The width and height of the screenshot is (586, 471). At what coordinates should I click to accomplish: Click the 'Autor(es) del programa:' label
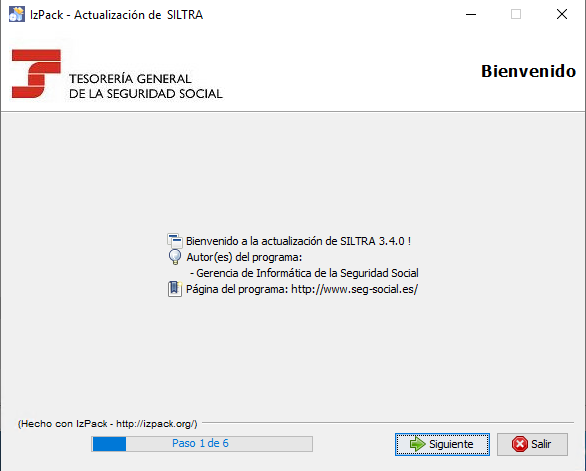[x=244, y=257]
